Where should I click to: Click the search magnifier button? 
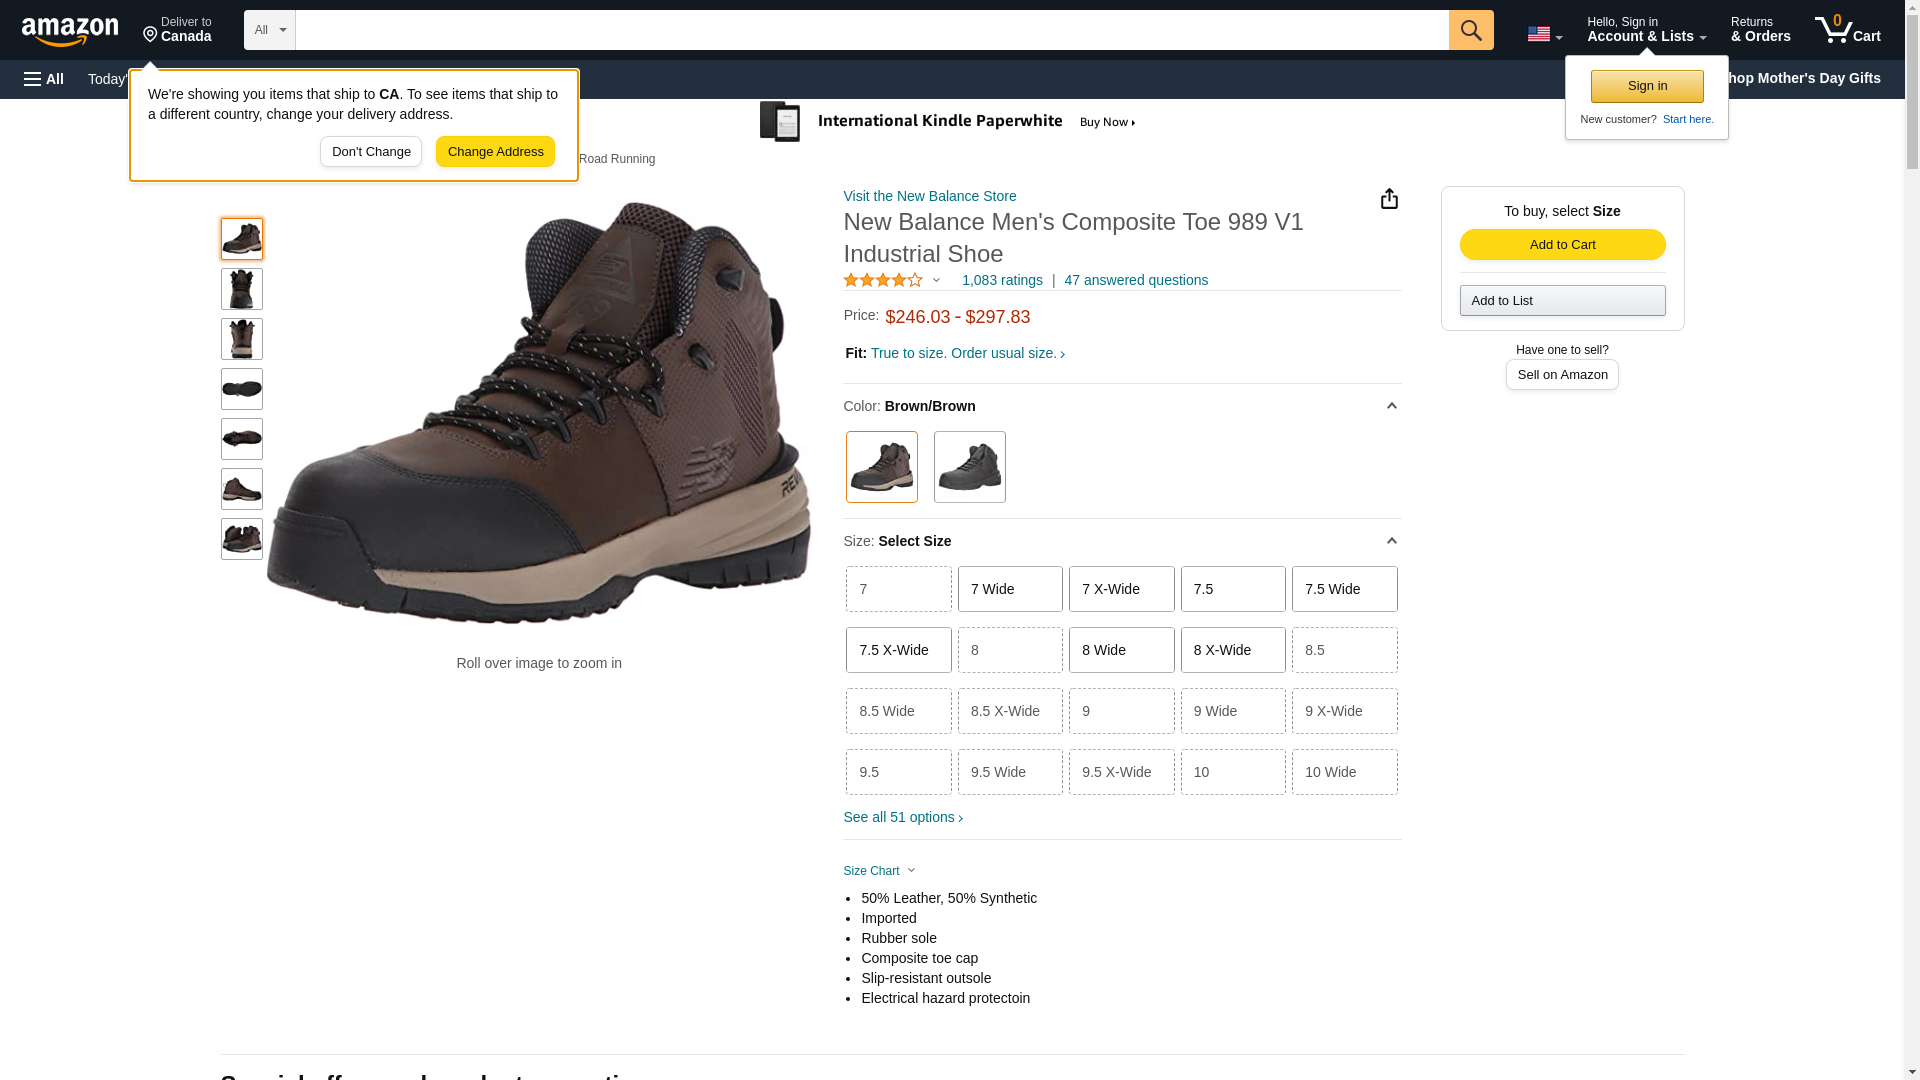point(1470,30)
